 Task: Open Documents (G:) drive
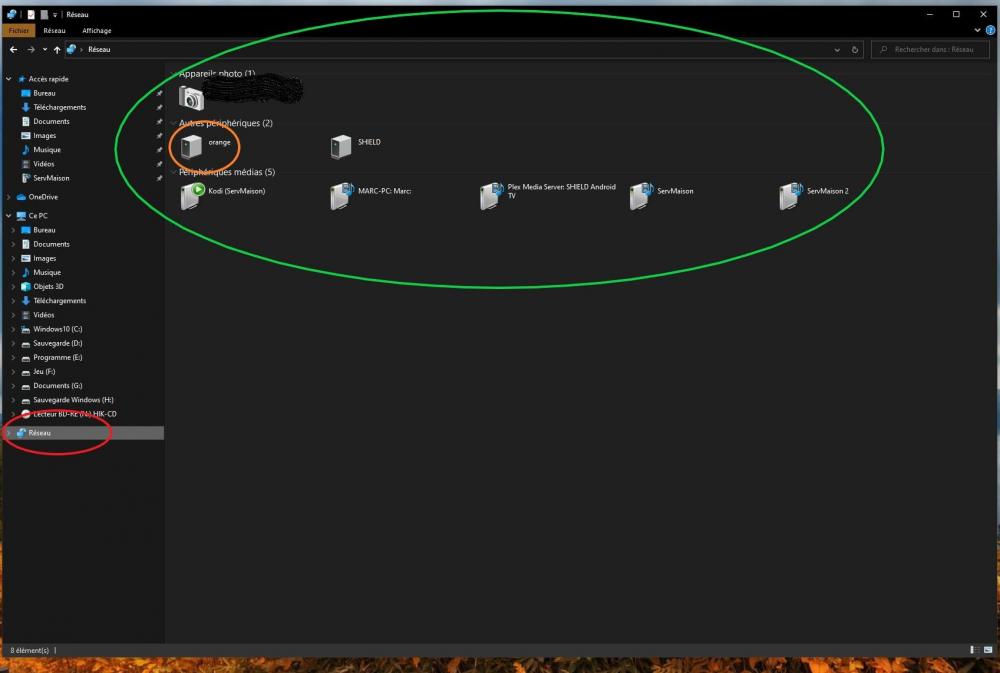click(x=57, y=385)
